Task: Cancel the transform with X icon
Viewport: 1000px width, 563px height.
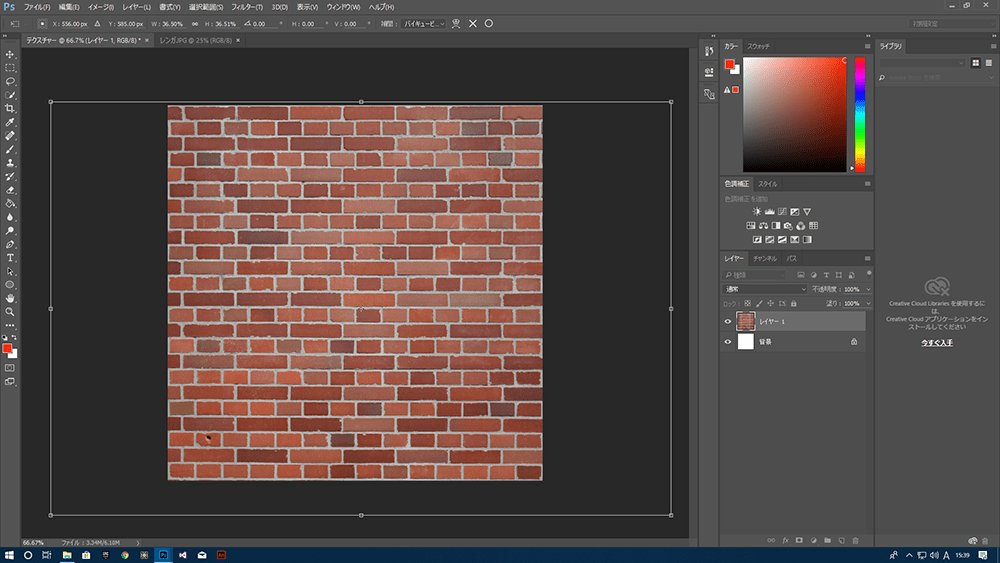Action: [x=472, y=23]
